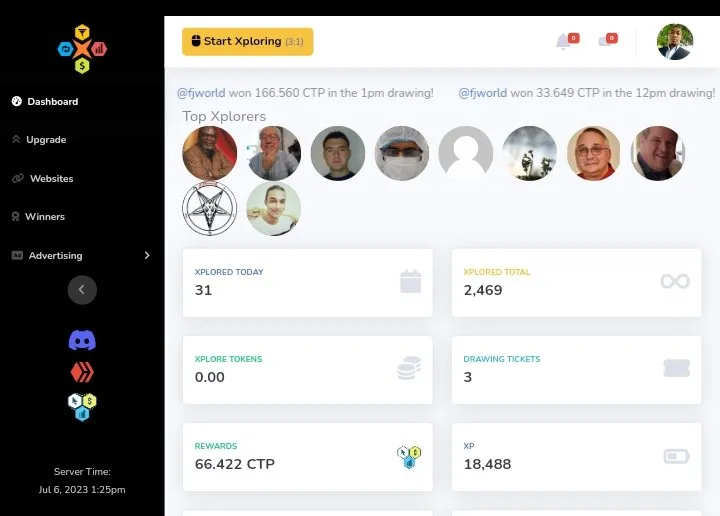Open the first @fjworld winner link

[x=201, y=93]
